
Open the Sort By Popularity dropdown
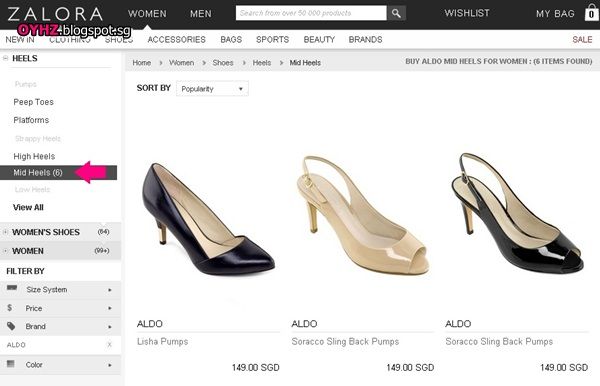(x=212, y=89)
